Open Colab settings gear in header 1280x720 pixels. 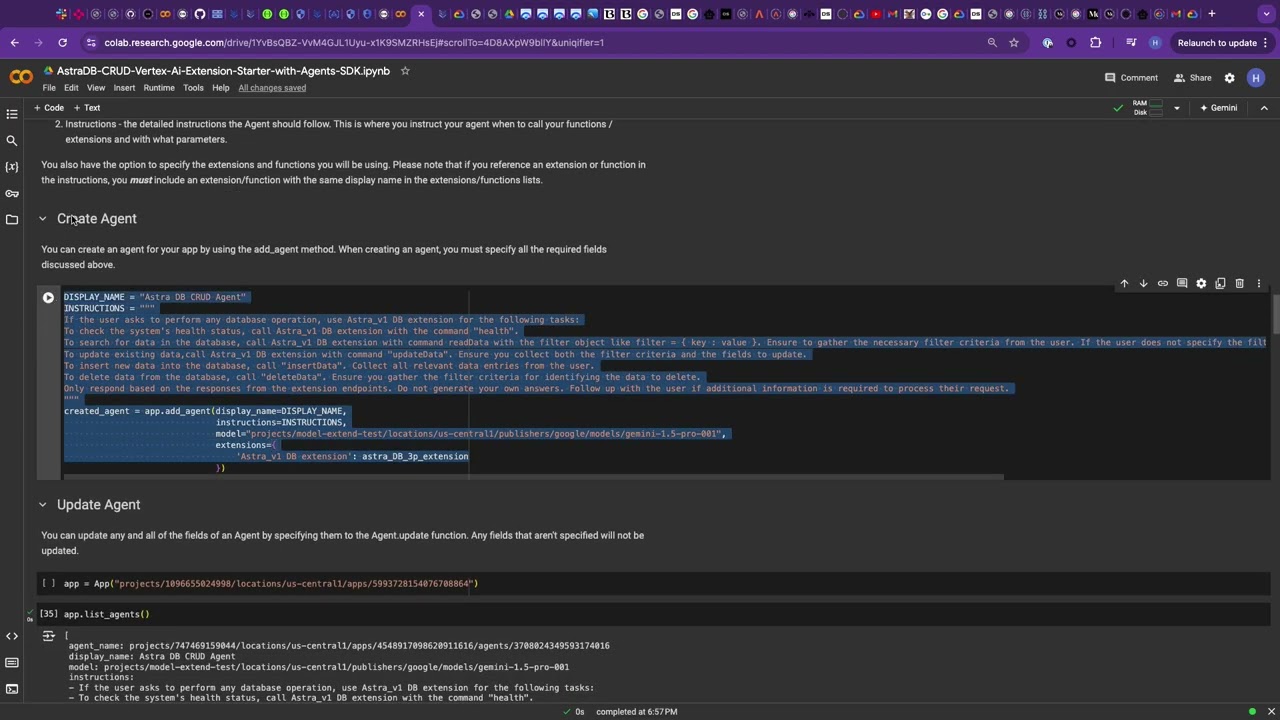tap(1229, 78)
